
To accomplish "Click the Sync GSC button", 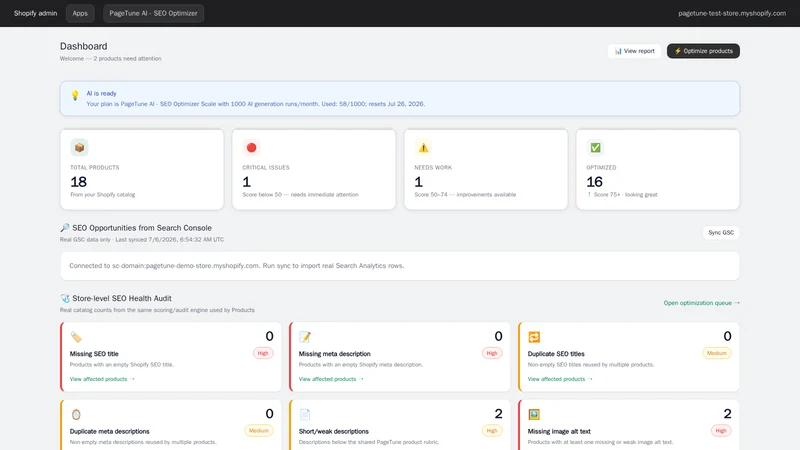I will (721, 233).
